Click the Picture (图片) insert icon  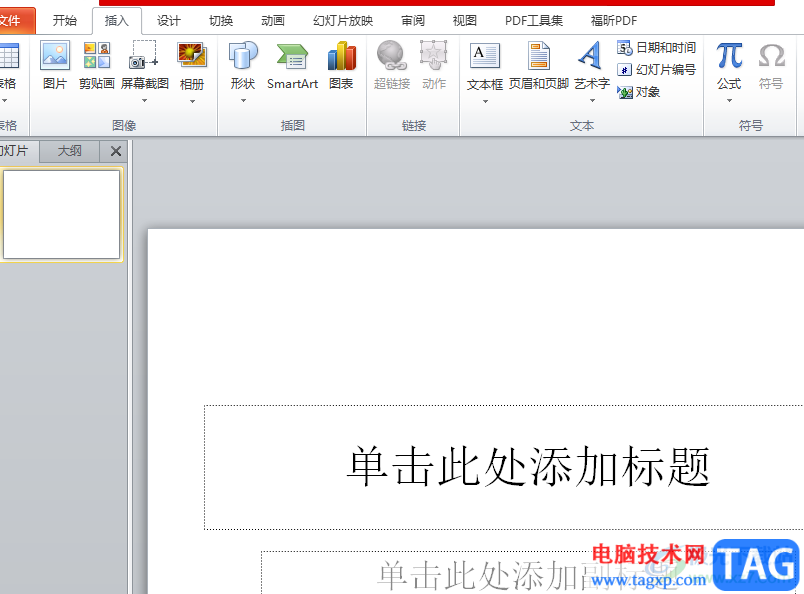tap(55, 56)
